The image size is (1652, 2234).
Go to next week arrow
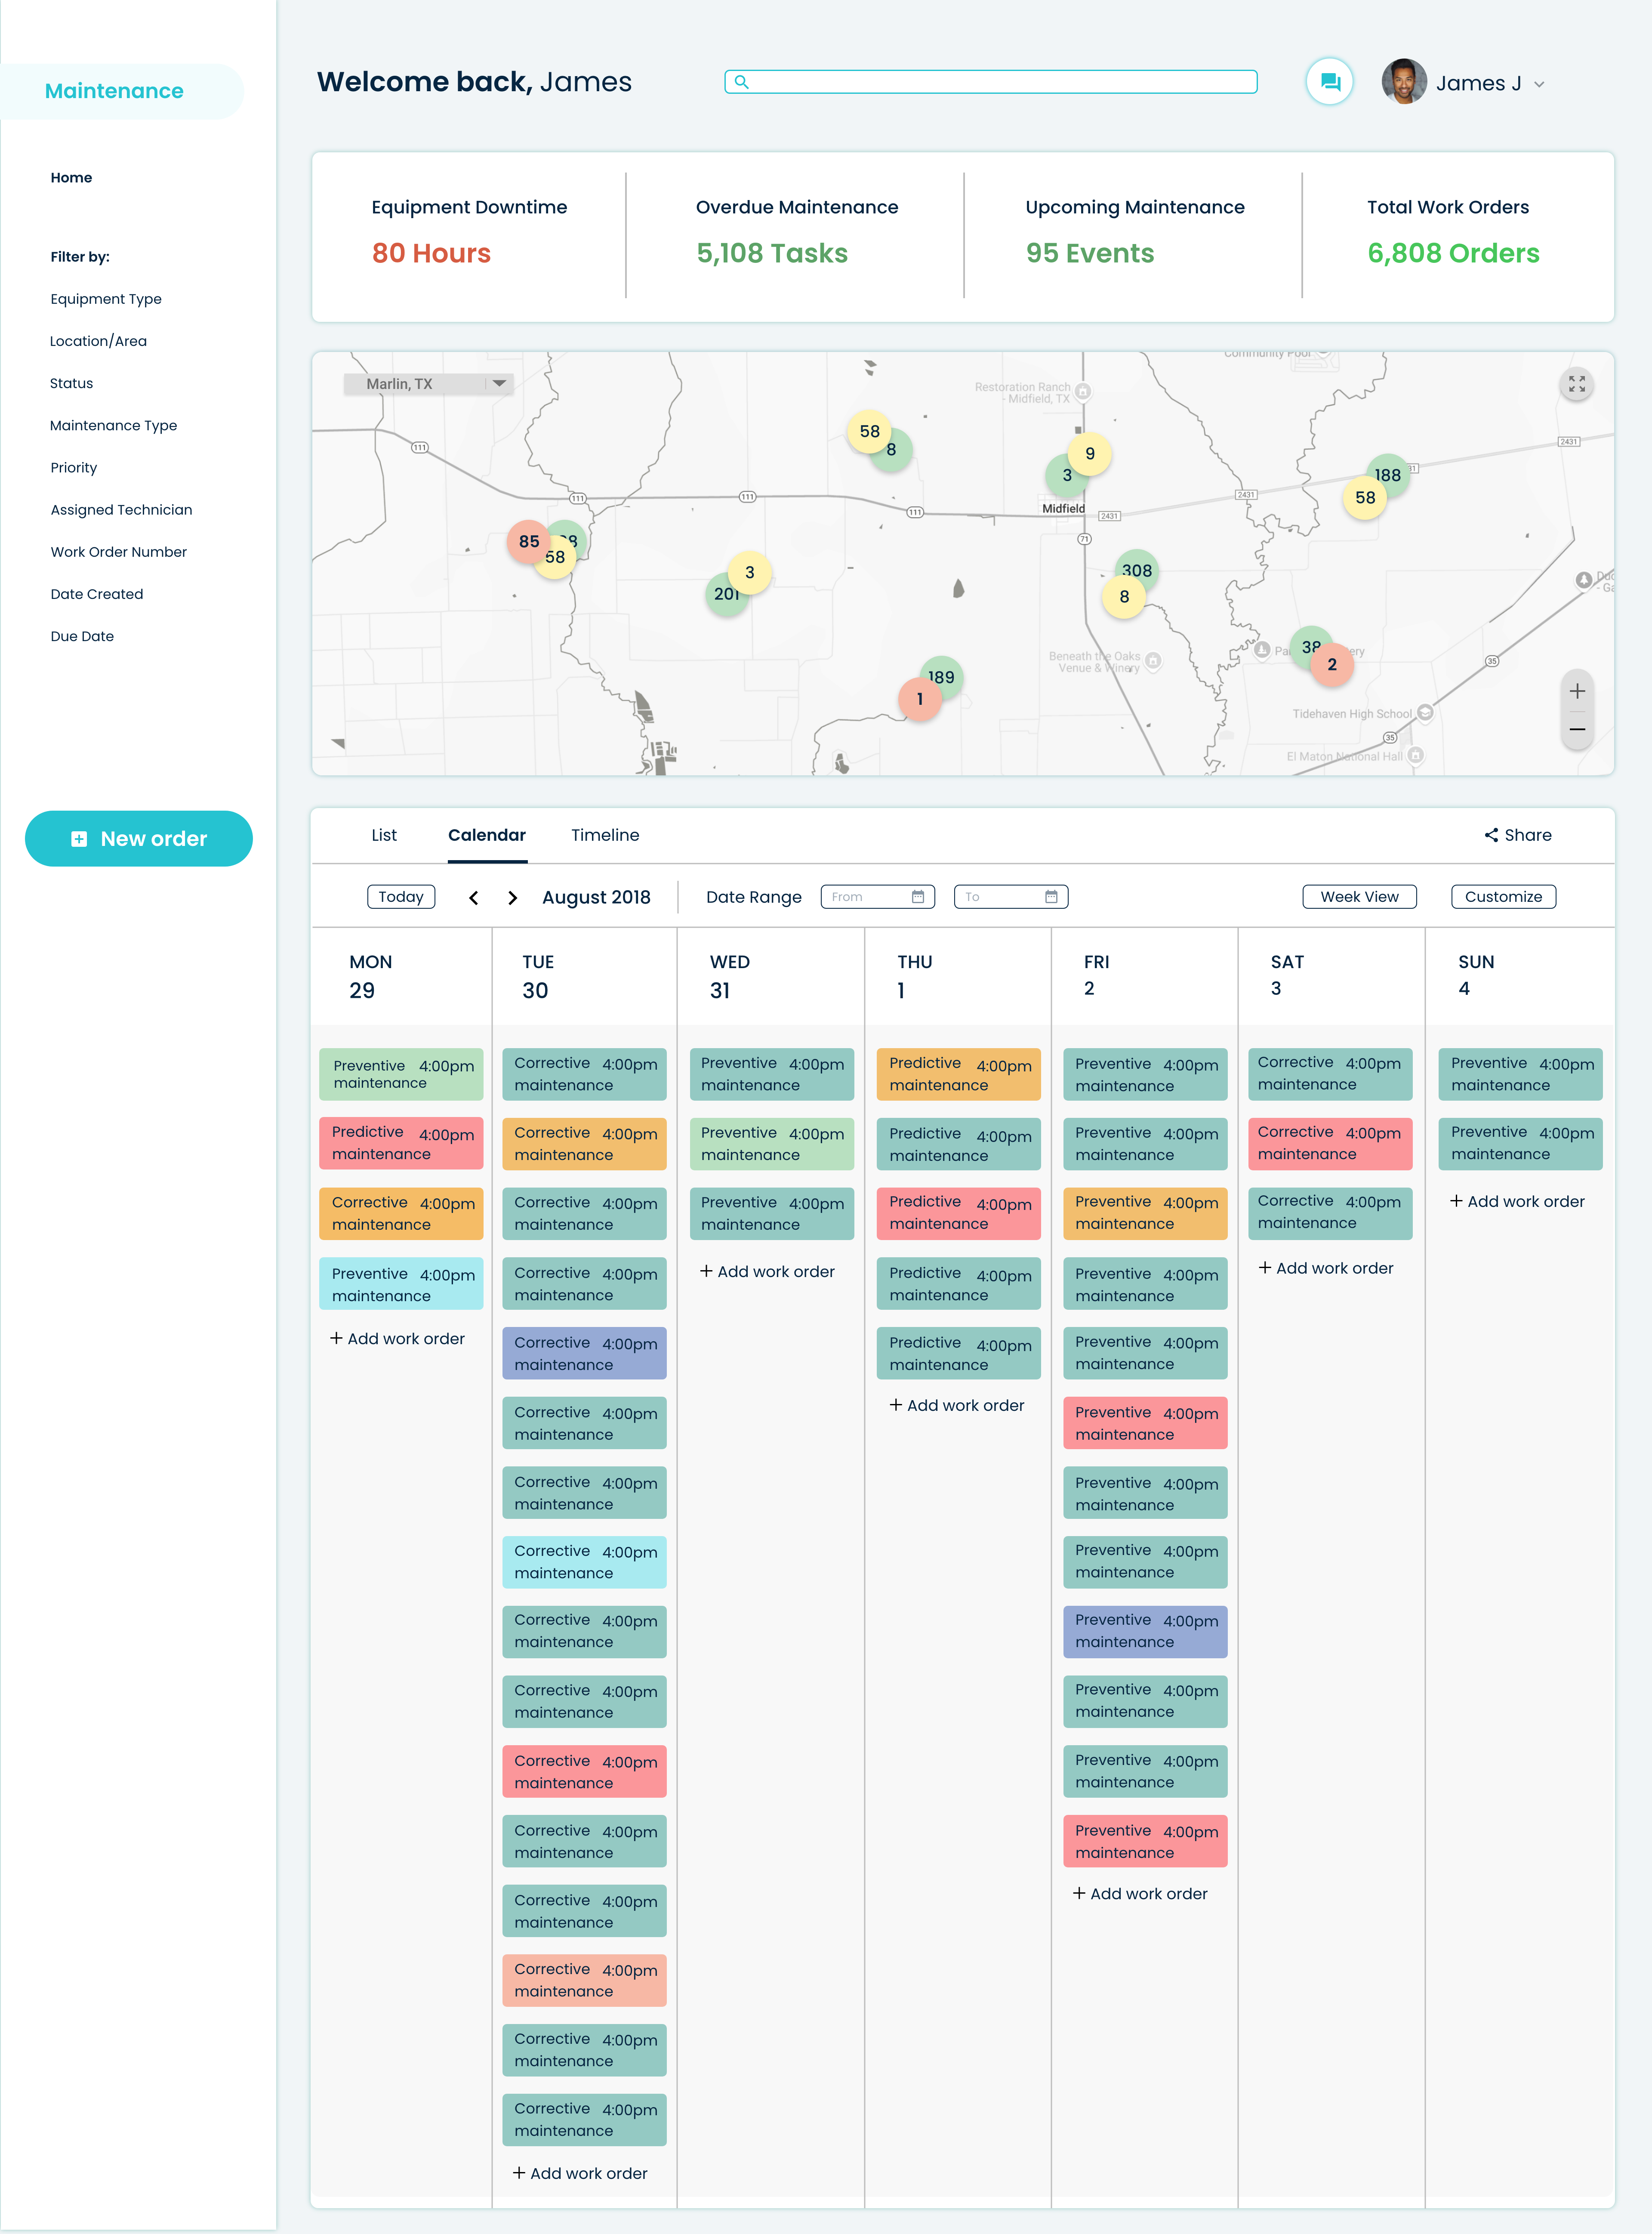(x=512, y=898)
